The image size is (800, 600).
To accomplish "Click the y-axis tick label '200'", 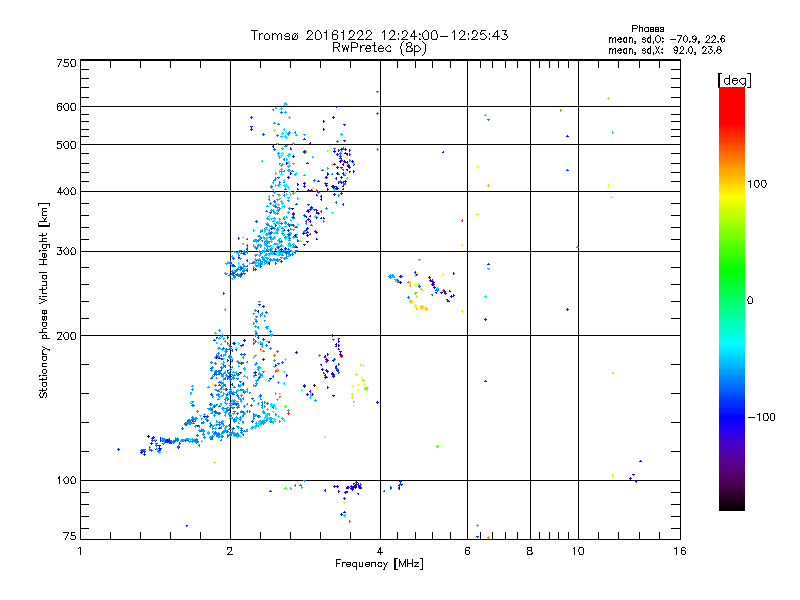I will pyautogui.click(x=66, y=336).
